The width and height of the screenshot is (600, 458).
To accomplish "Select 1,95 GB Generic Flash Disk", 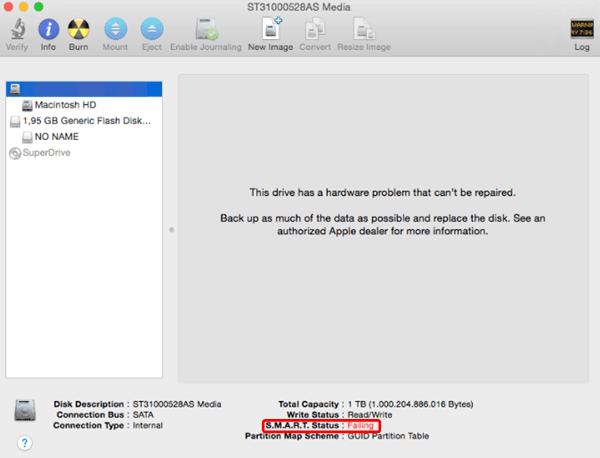I will pos(86,121).
